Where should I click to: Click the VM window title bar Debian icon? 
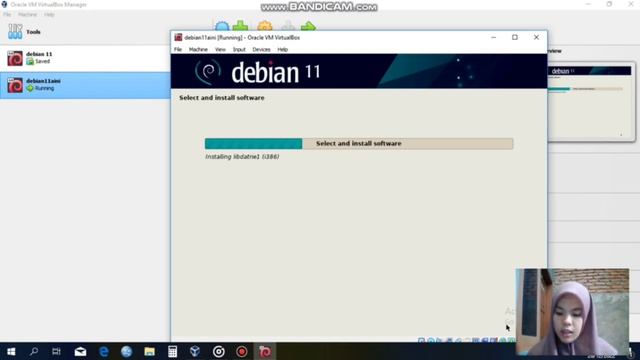pos(178,38)
